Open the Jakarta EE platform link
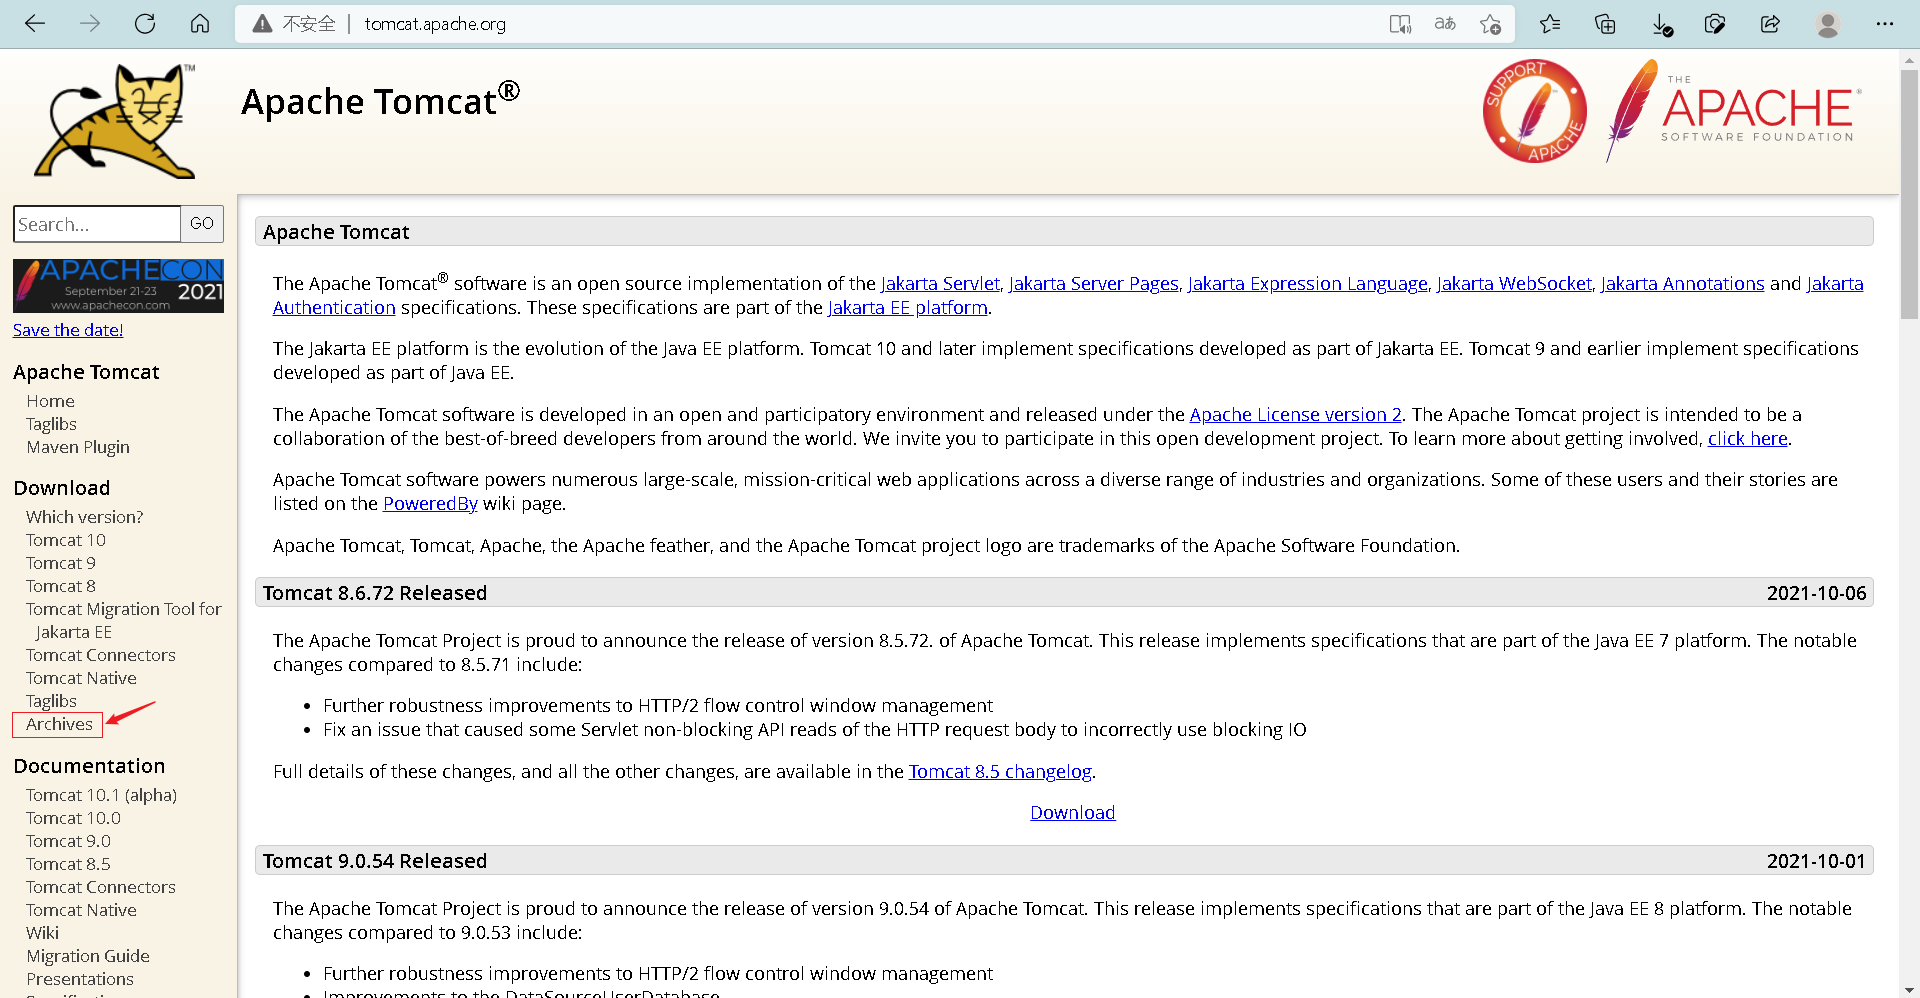Viewport: 1920px width, 998px height. click(x=906, y=307)
